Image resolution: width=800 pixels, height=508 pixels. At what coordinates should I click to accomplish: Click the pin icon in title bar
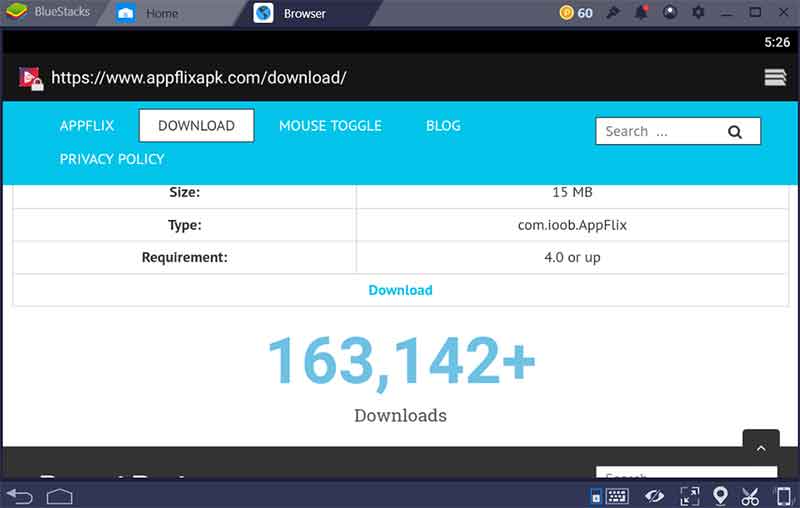pos(613,12)
